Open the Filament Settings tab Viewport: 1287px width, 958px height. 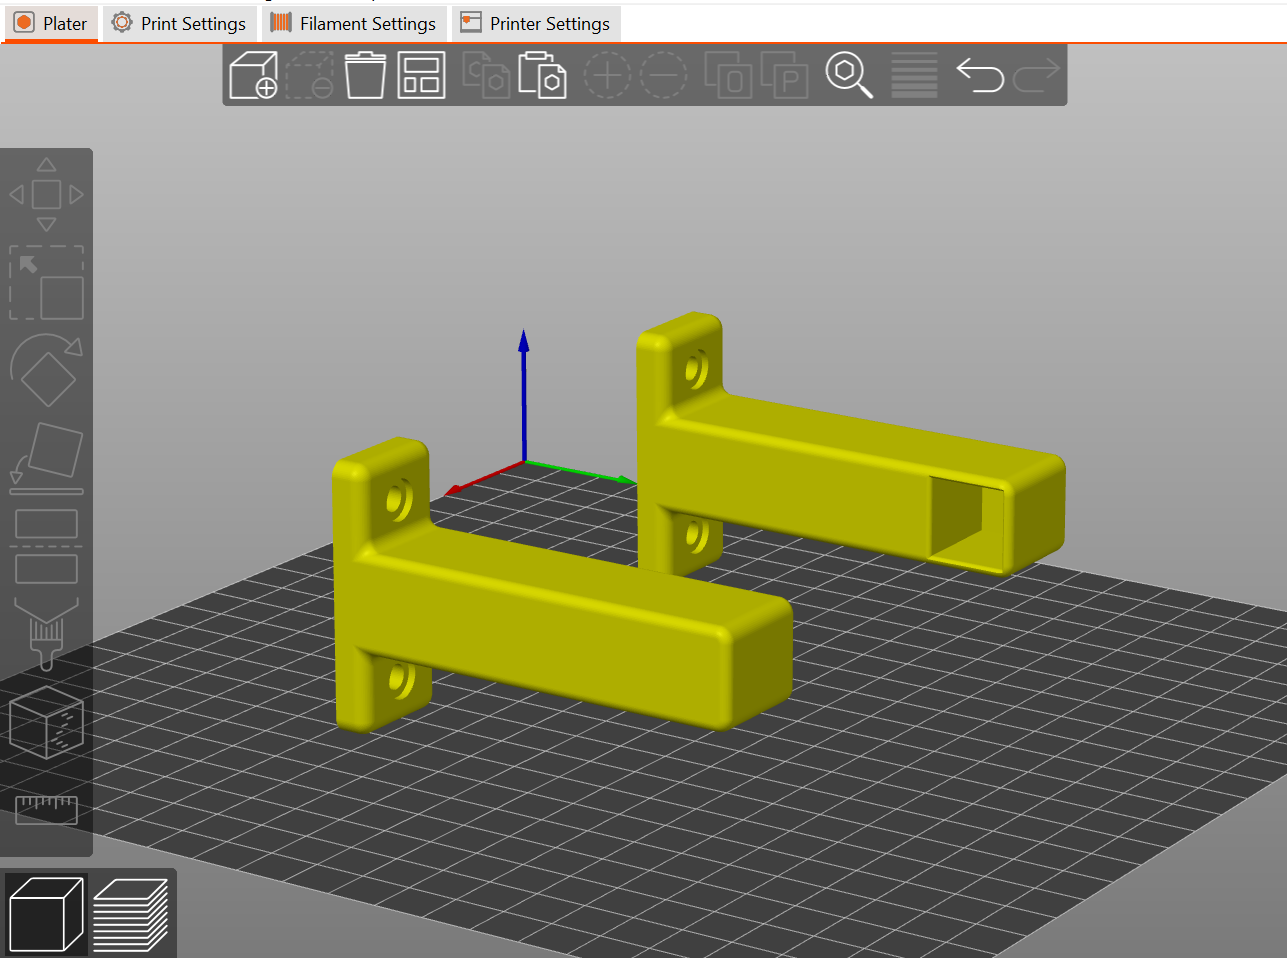pos(354,23)
